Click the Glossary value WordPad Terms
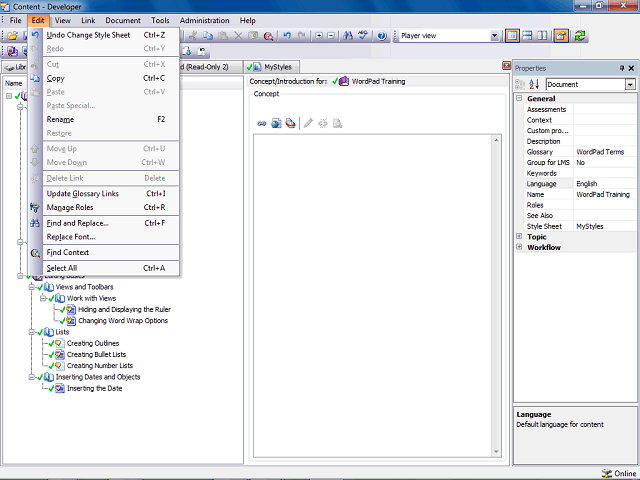 [600, 152]
